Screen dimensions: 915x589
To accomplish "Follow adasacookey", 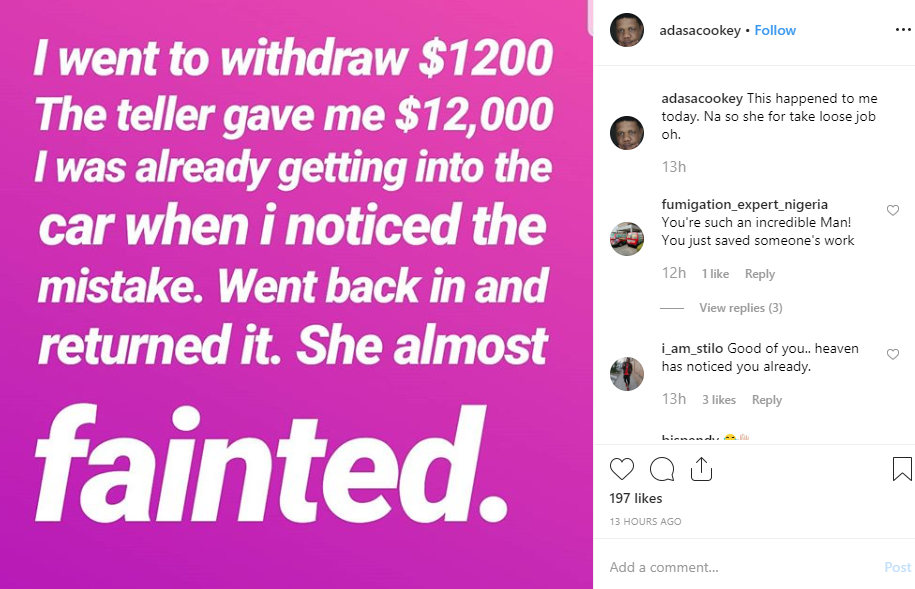I will point(775,31).
